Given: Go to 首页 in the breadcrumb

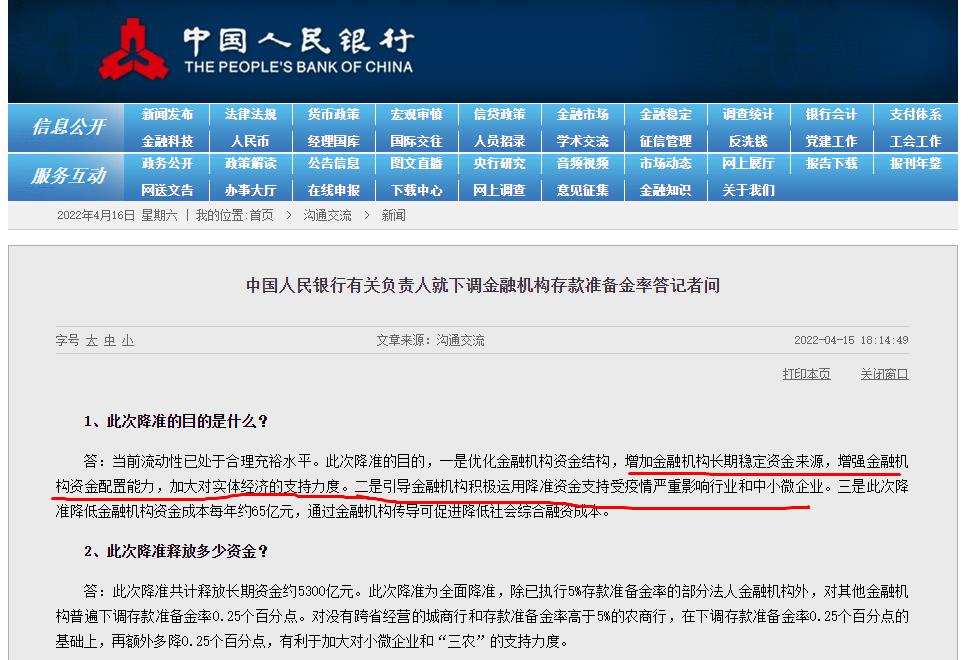Looking at the screenshot, I should 261,215.
